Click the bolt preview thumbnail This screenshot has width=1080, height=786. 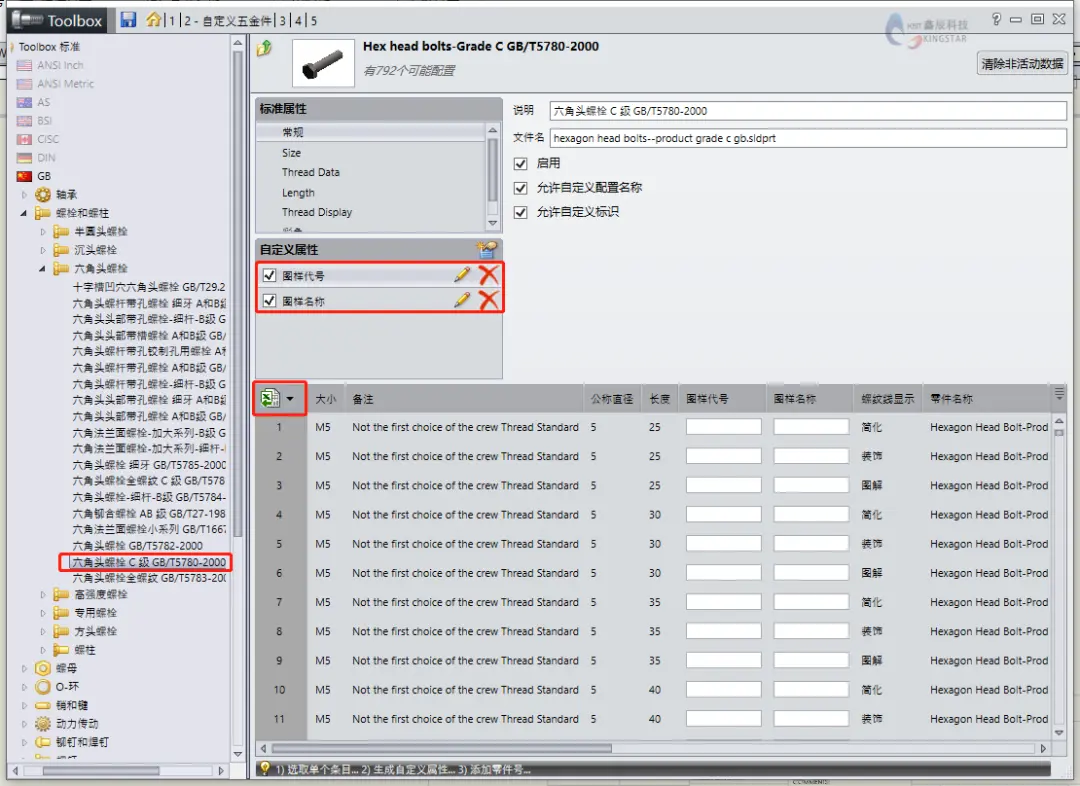[323, 63]
